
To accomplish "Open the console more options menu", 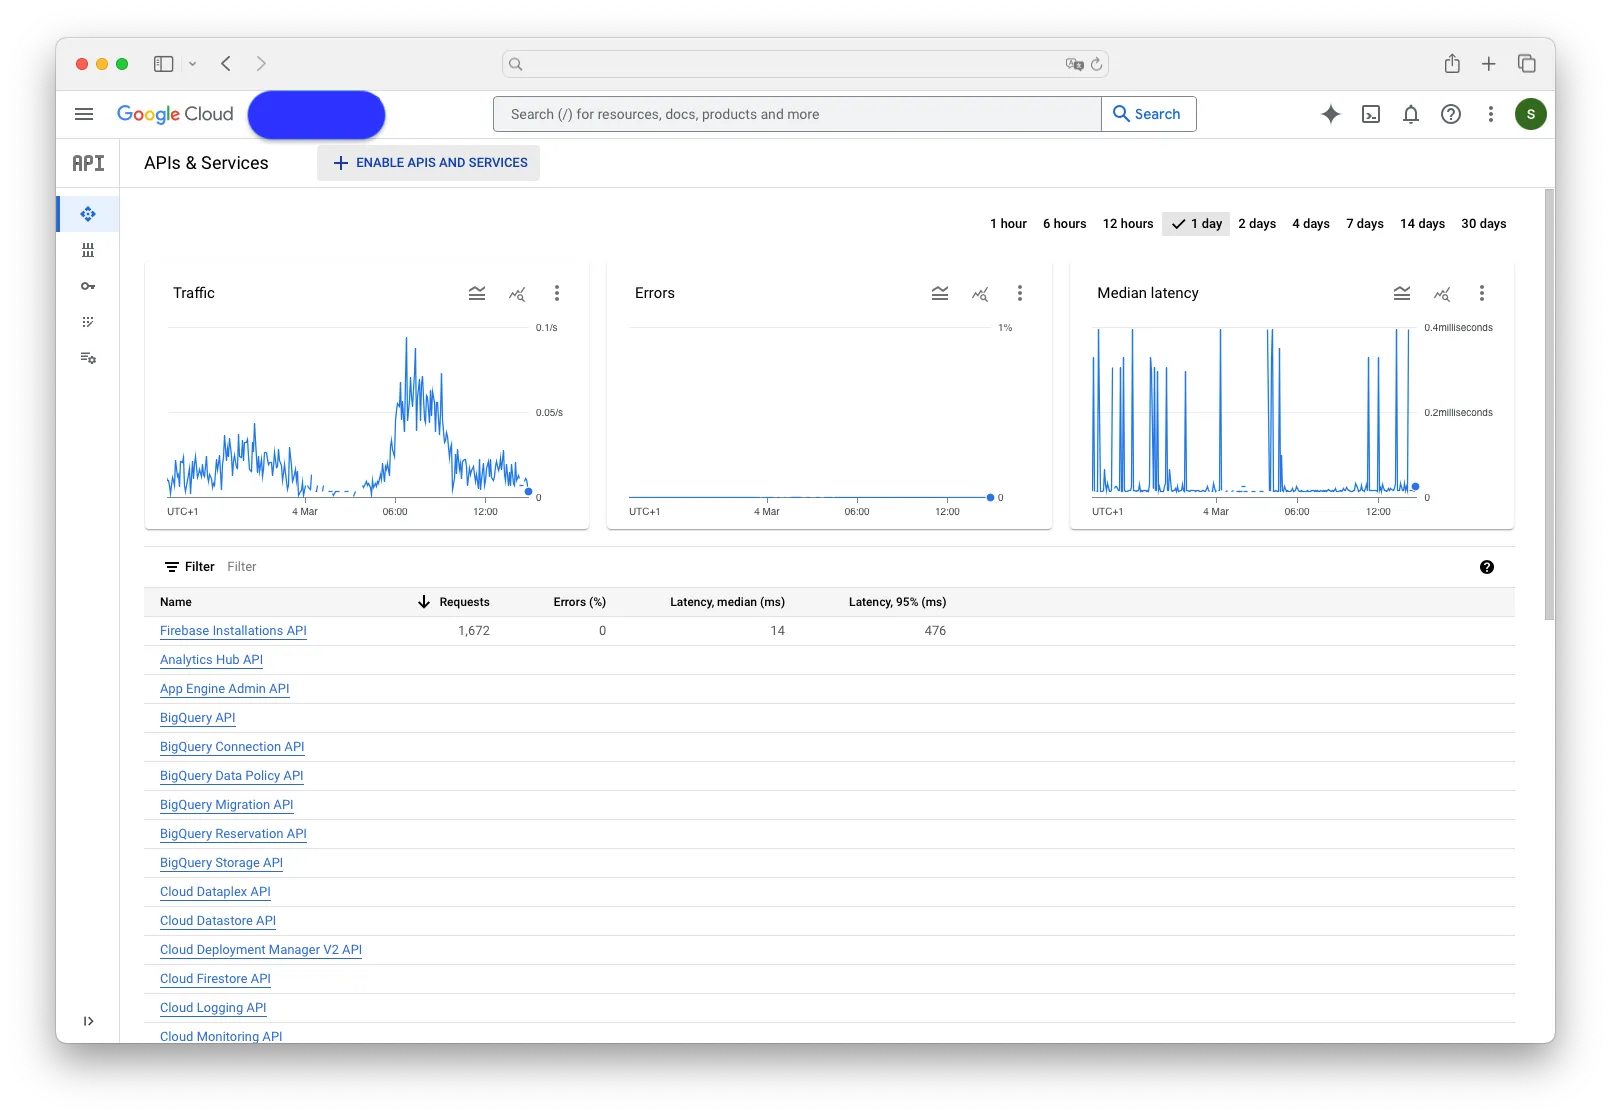I will (1491, 114).
